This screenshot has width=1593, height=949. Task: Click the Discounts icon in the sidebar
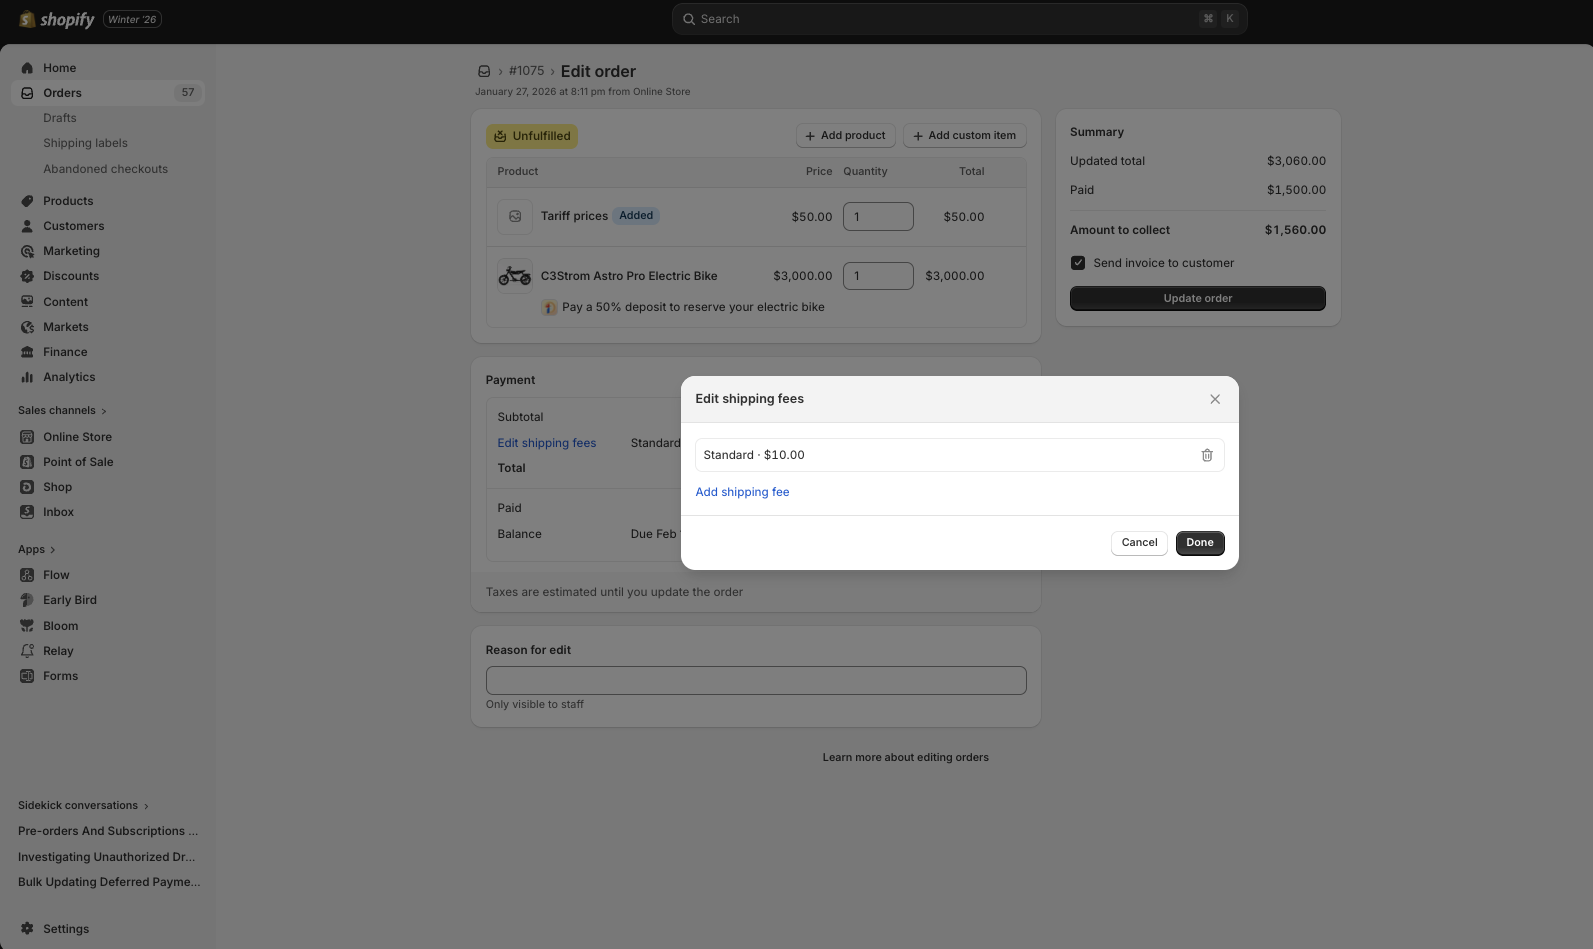click(x=27, y=276)
